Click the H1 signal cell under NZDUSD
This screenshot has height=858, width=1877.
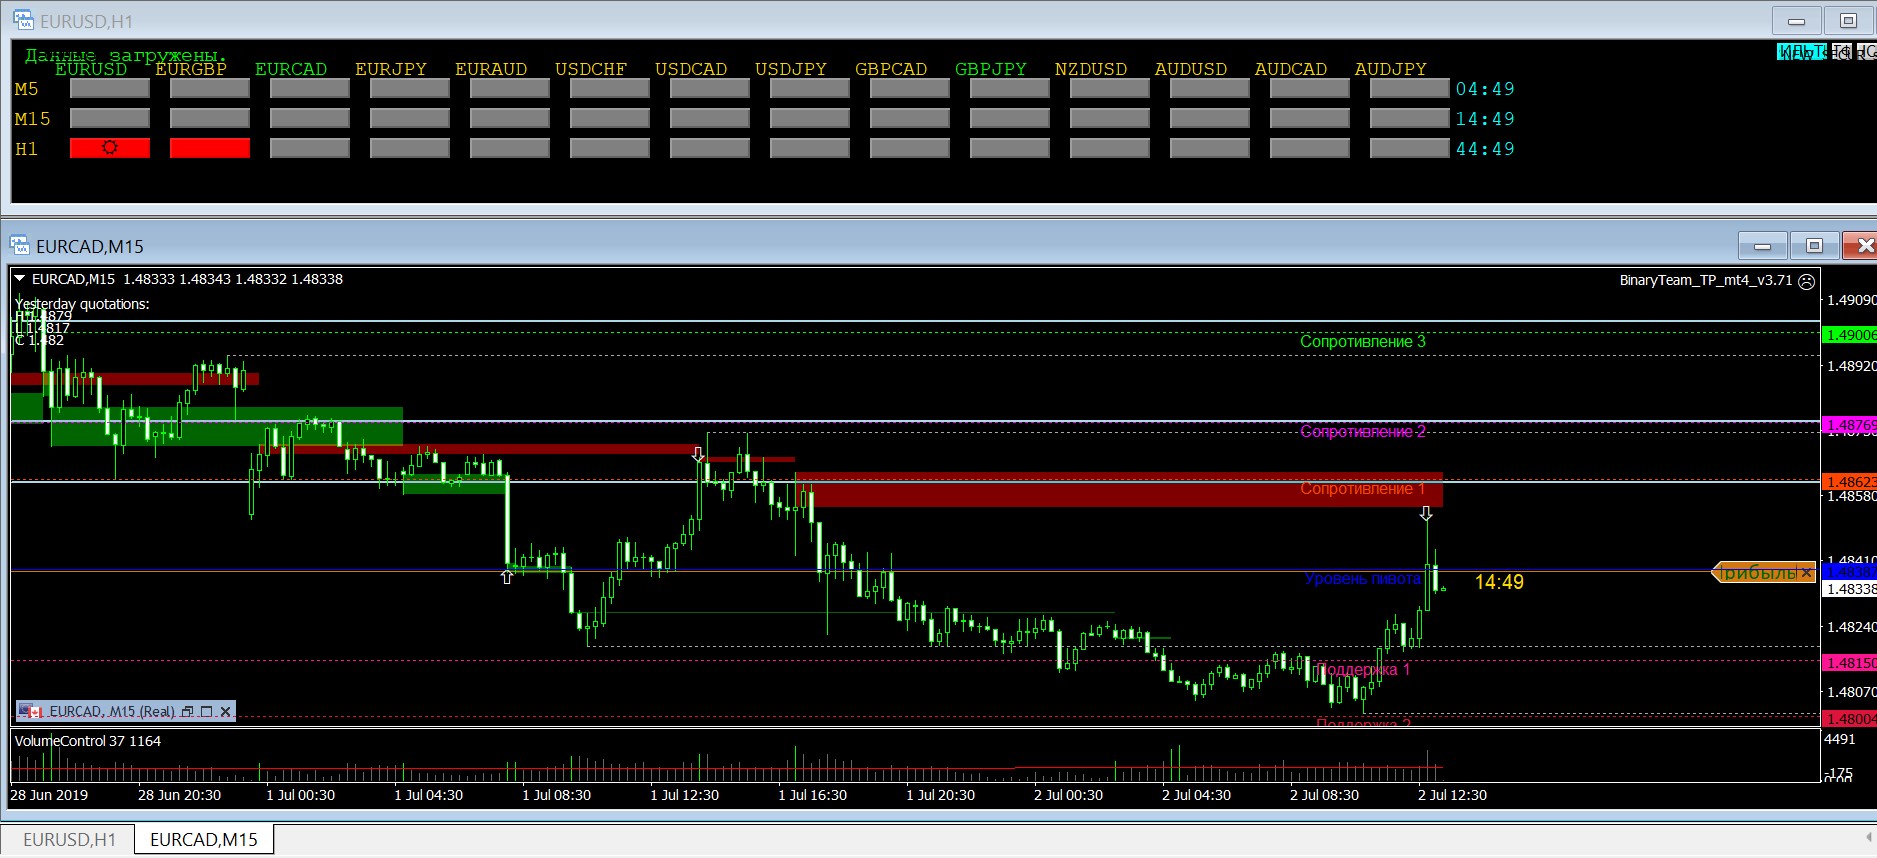click(x=1110, y=148)
